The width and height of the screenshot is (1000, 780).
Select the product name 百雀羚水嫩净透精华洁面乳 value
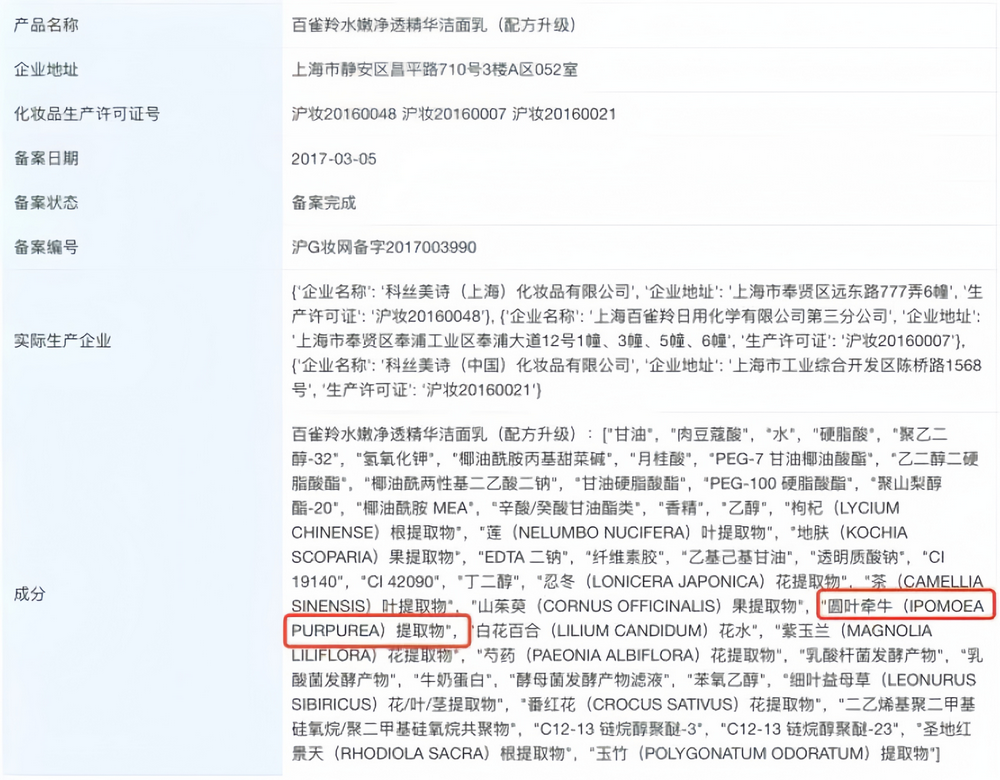pos(389,25)
